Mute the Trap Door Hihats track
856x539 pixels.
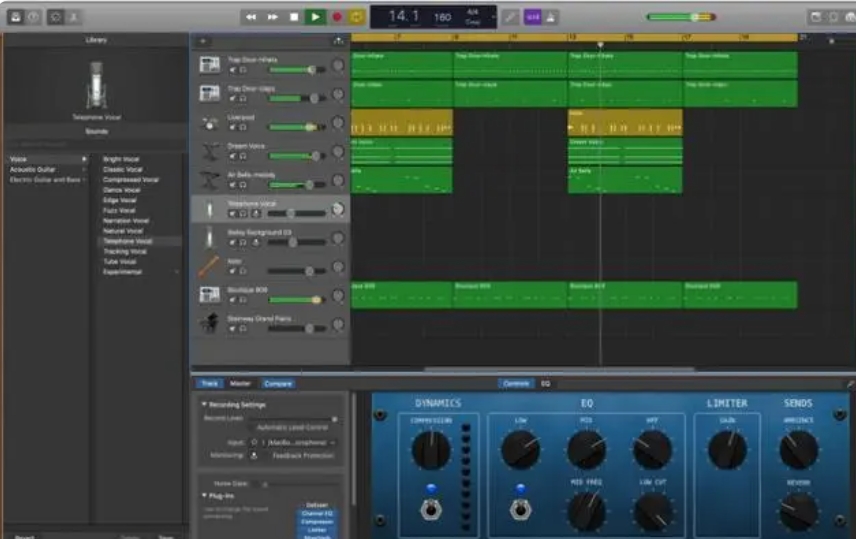tap(233, 70)
